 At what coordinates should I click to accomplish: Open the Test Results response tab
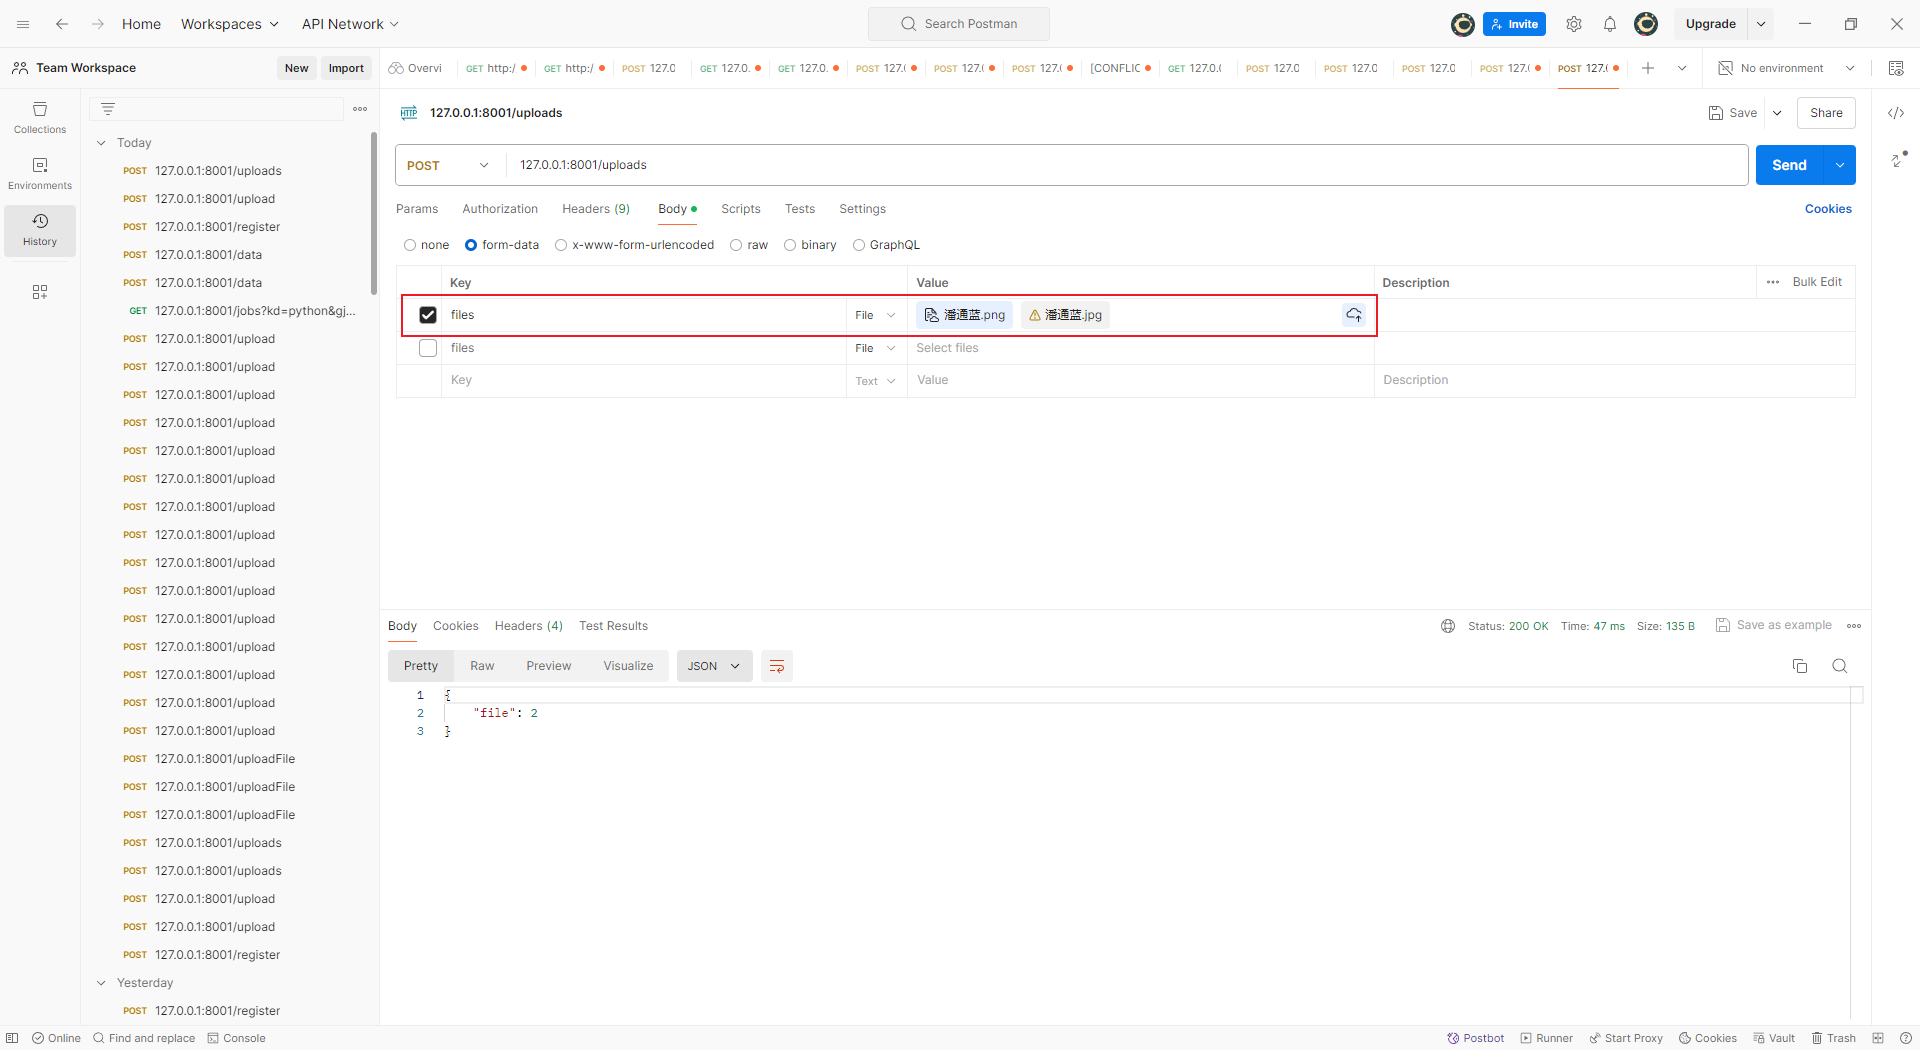point(613,626)
